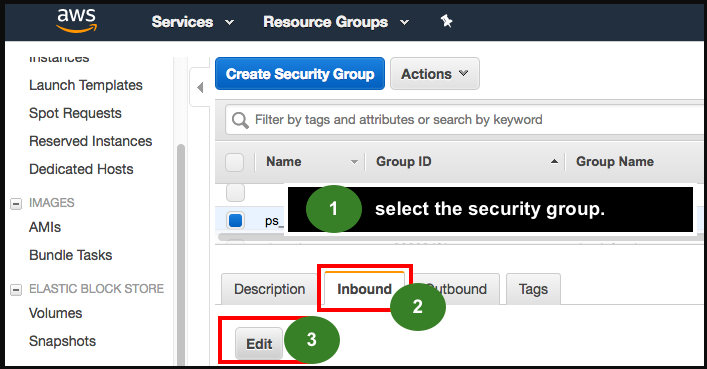707x369 pixels.
Task: Toggle the select-all checkbox in table header
Action: pyautogui.click(x=234, y=162)
